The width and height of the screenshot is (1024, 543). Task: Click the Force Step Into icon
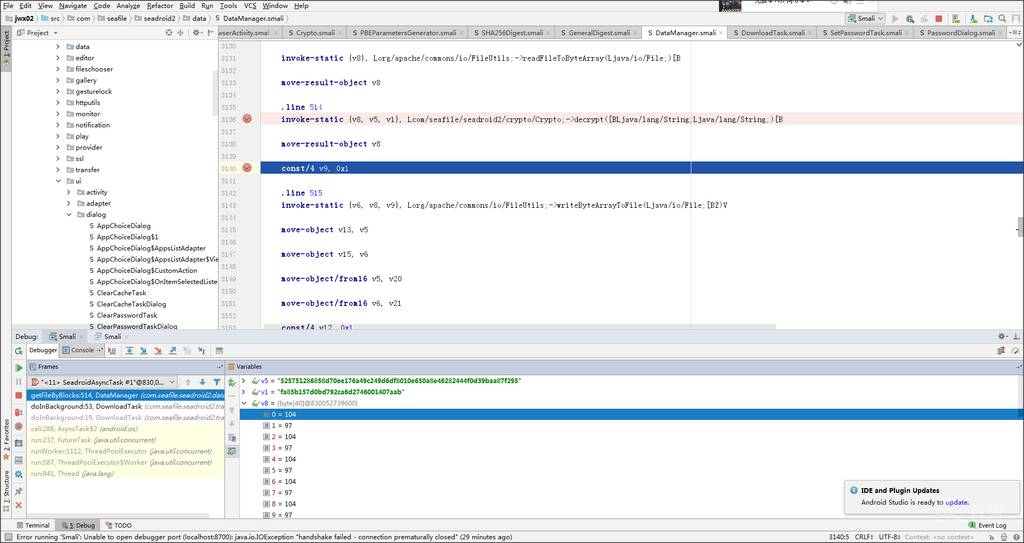tap(158, 350)
